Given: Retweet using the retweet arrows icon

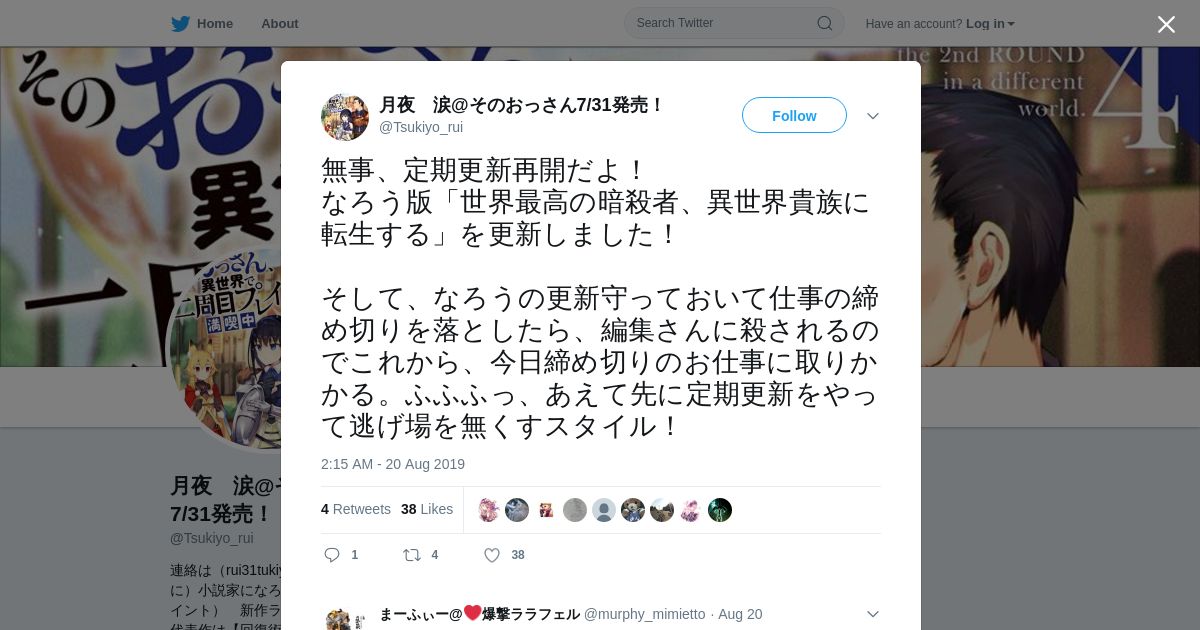Looking at the screenshot, I should pos(411,555).
